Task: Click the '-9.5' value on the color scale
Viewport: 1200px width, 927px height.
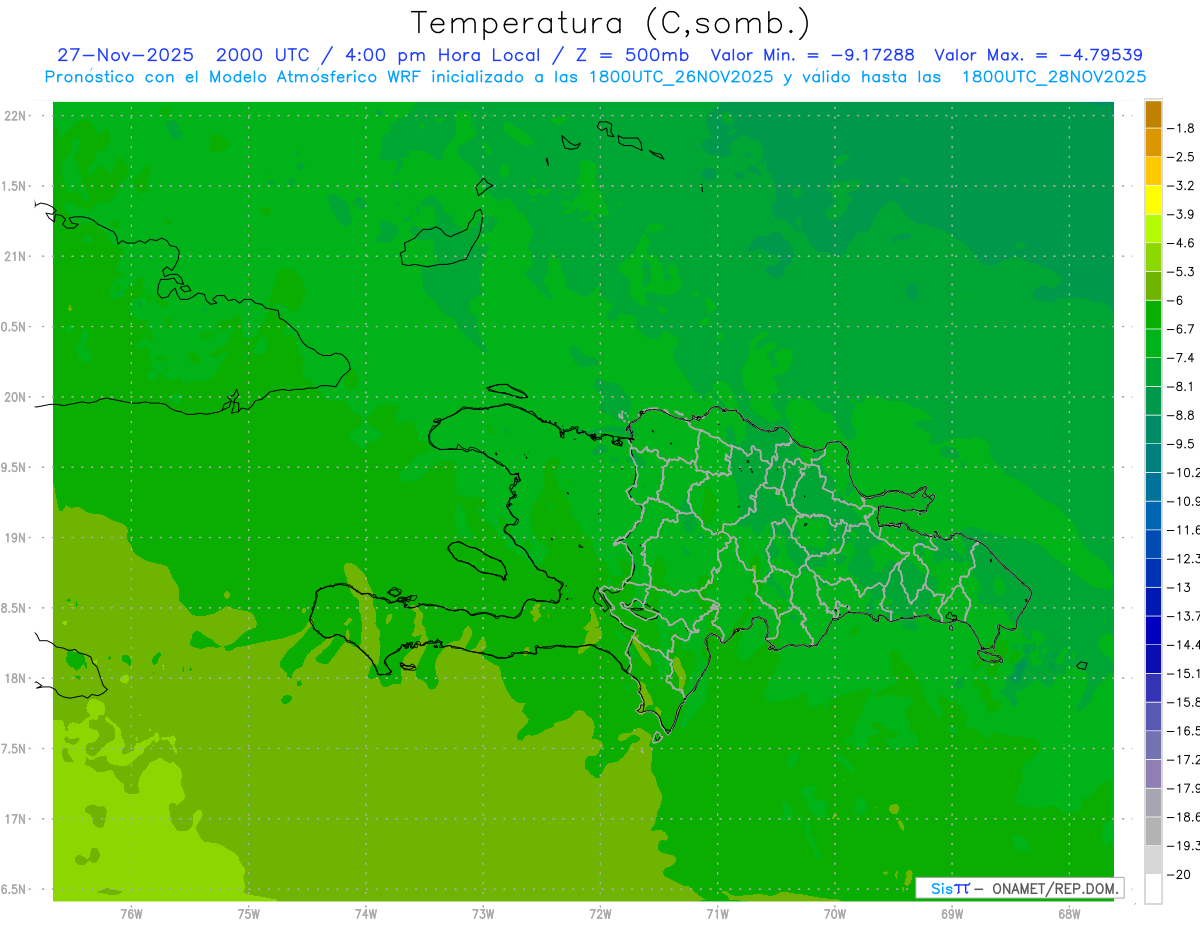Action: 1182,444
